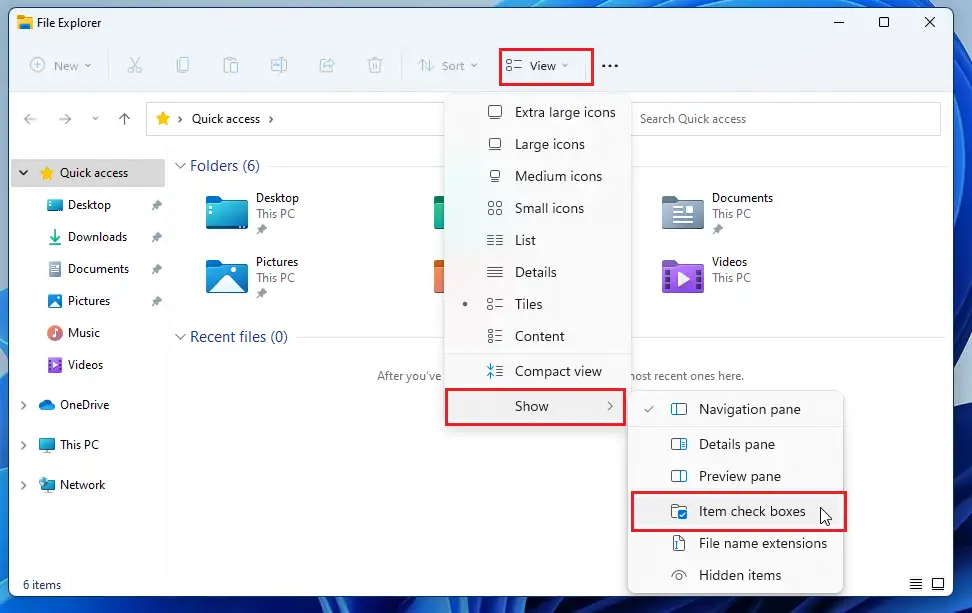Click chevron after Quick access in address bar
The width and height of the screenshot is (972, 613).
271,119
